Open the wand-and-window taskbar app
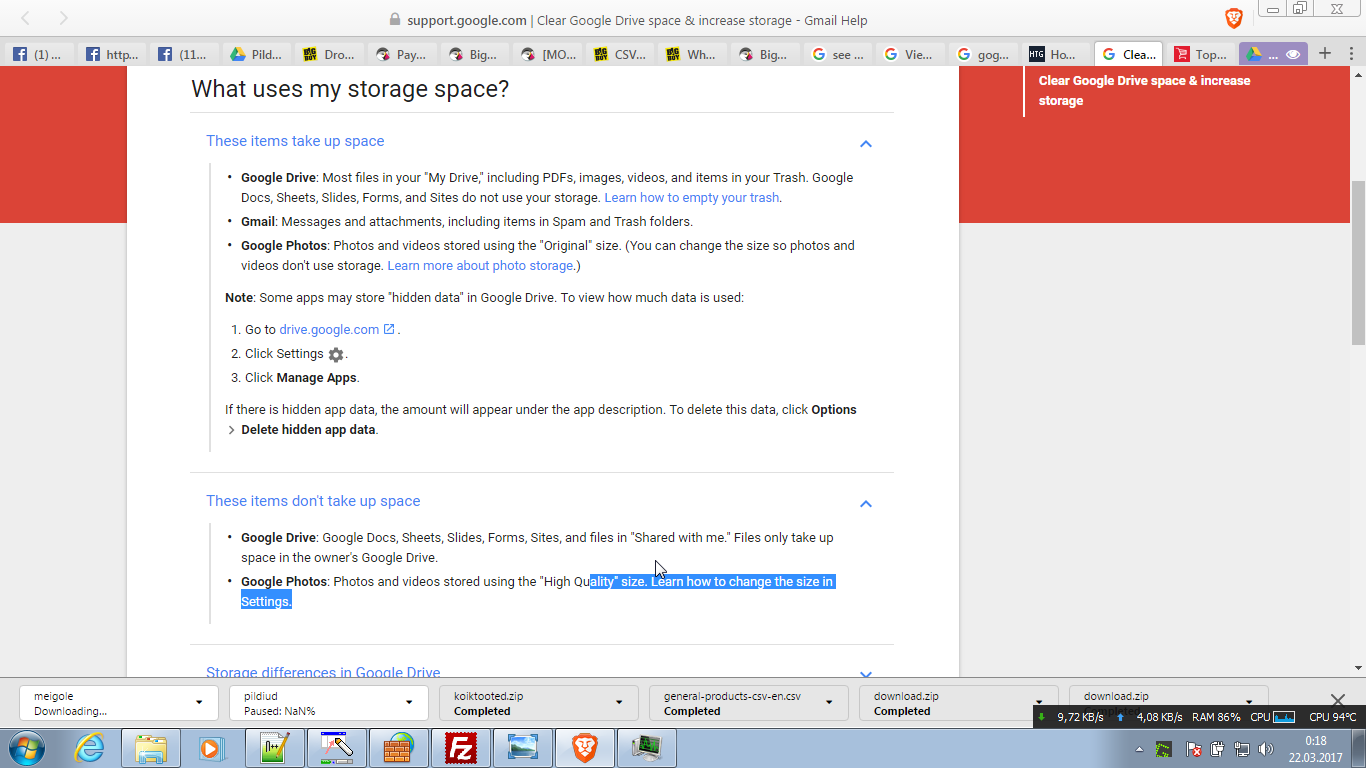 click(x=337, y=748)
